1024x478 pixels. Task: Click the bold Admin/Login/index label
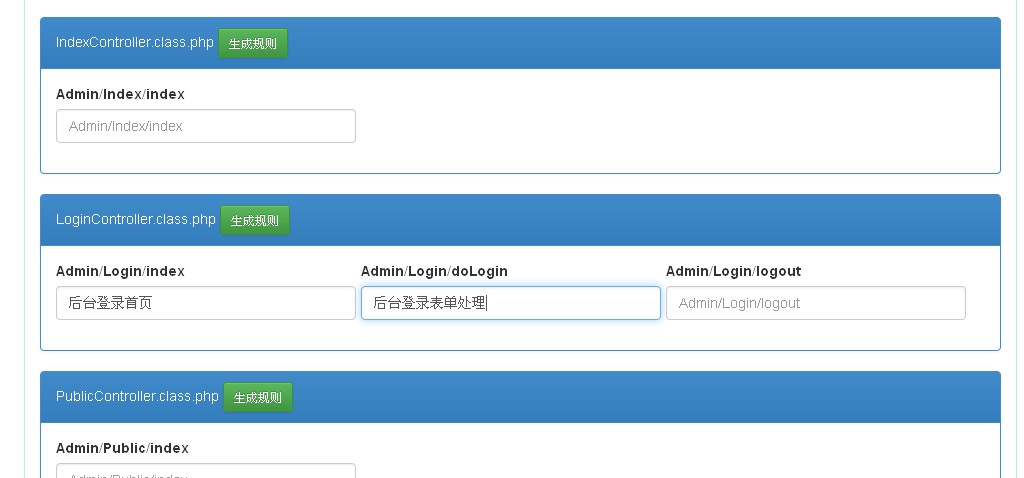click(120, 271)
